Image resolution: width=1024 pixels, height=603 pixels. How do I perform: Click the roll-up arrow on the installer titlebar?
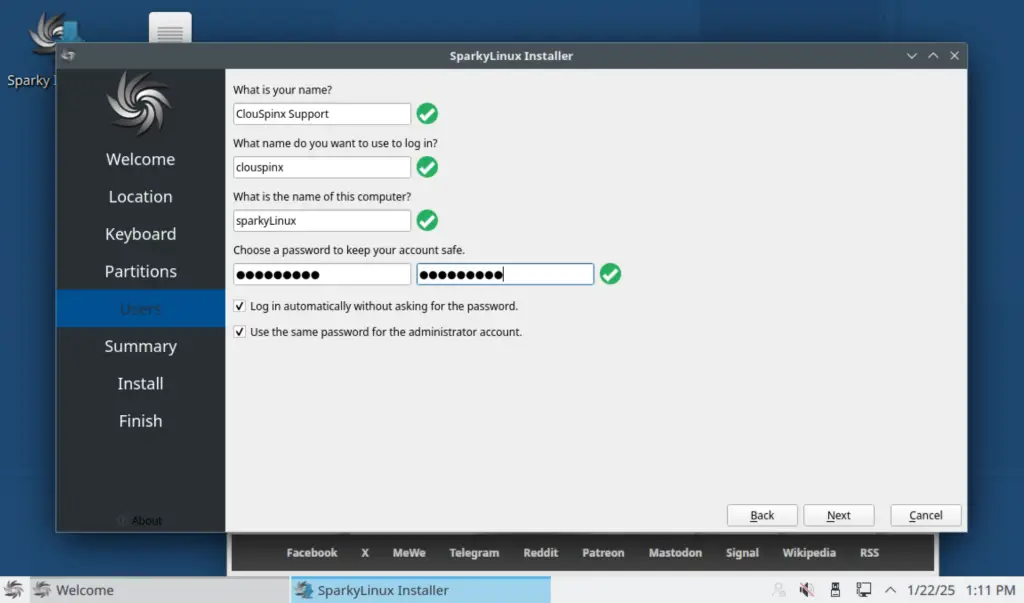932,56
